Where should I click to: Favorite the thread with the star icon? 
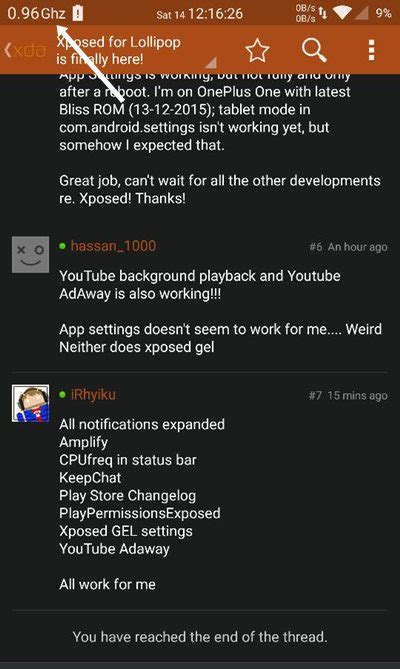257,50
